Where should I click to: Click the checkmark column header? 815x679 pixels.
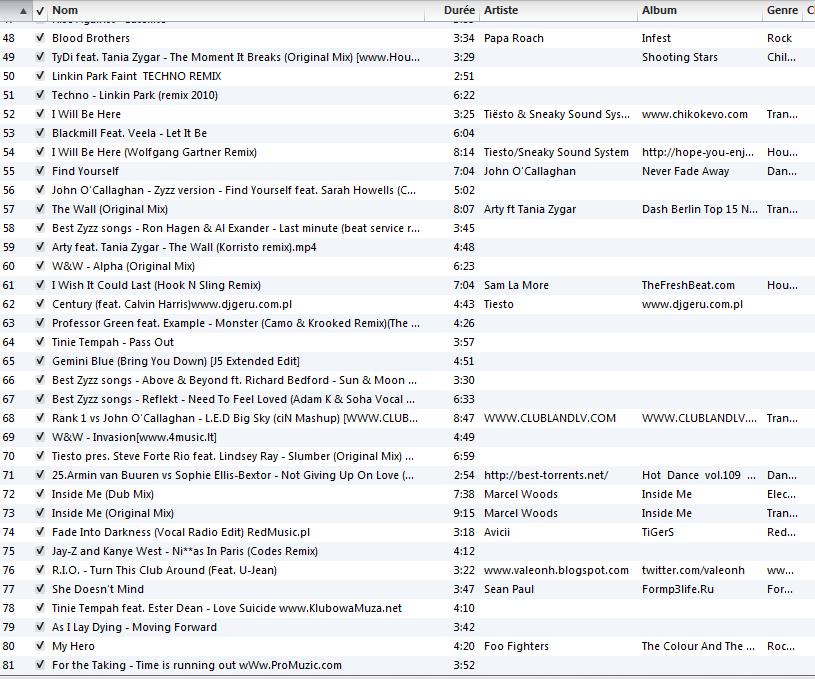(40, 10)
